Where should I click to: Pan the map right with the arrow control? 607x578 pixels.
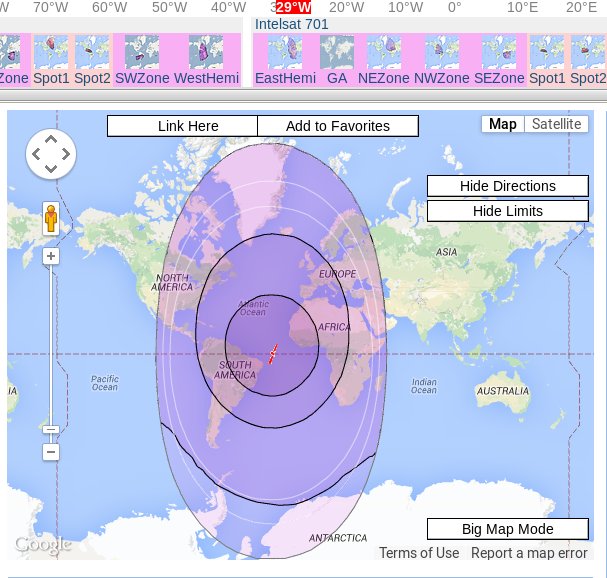point(65,154)
